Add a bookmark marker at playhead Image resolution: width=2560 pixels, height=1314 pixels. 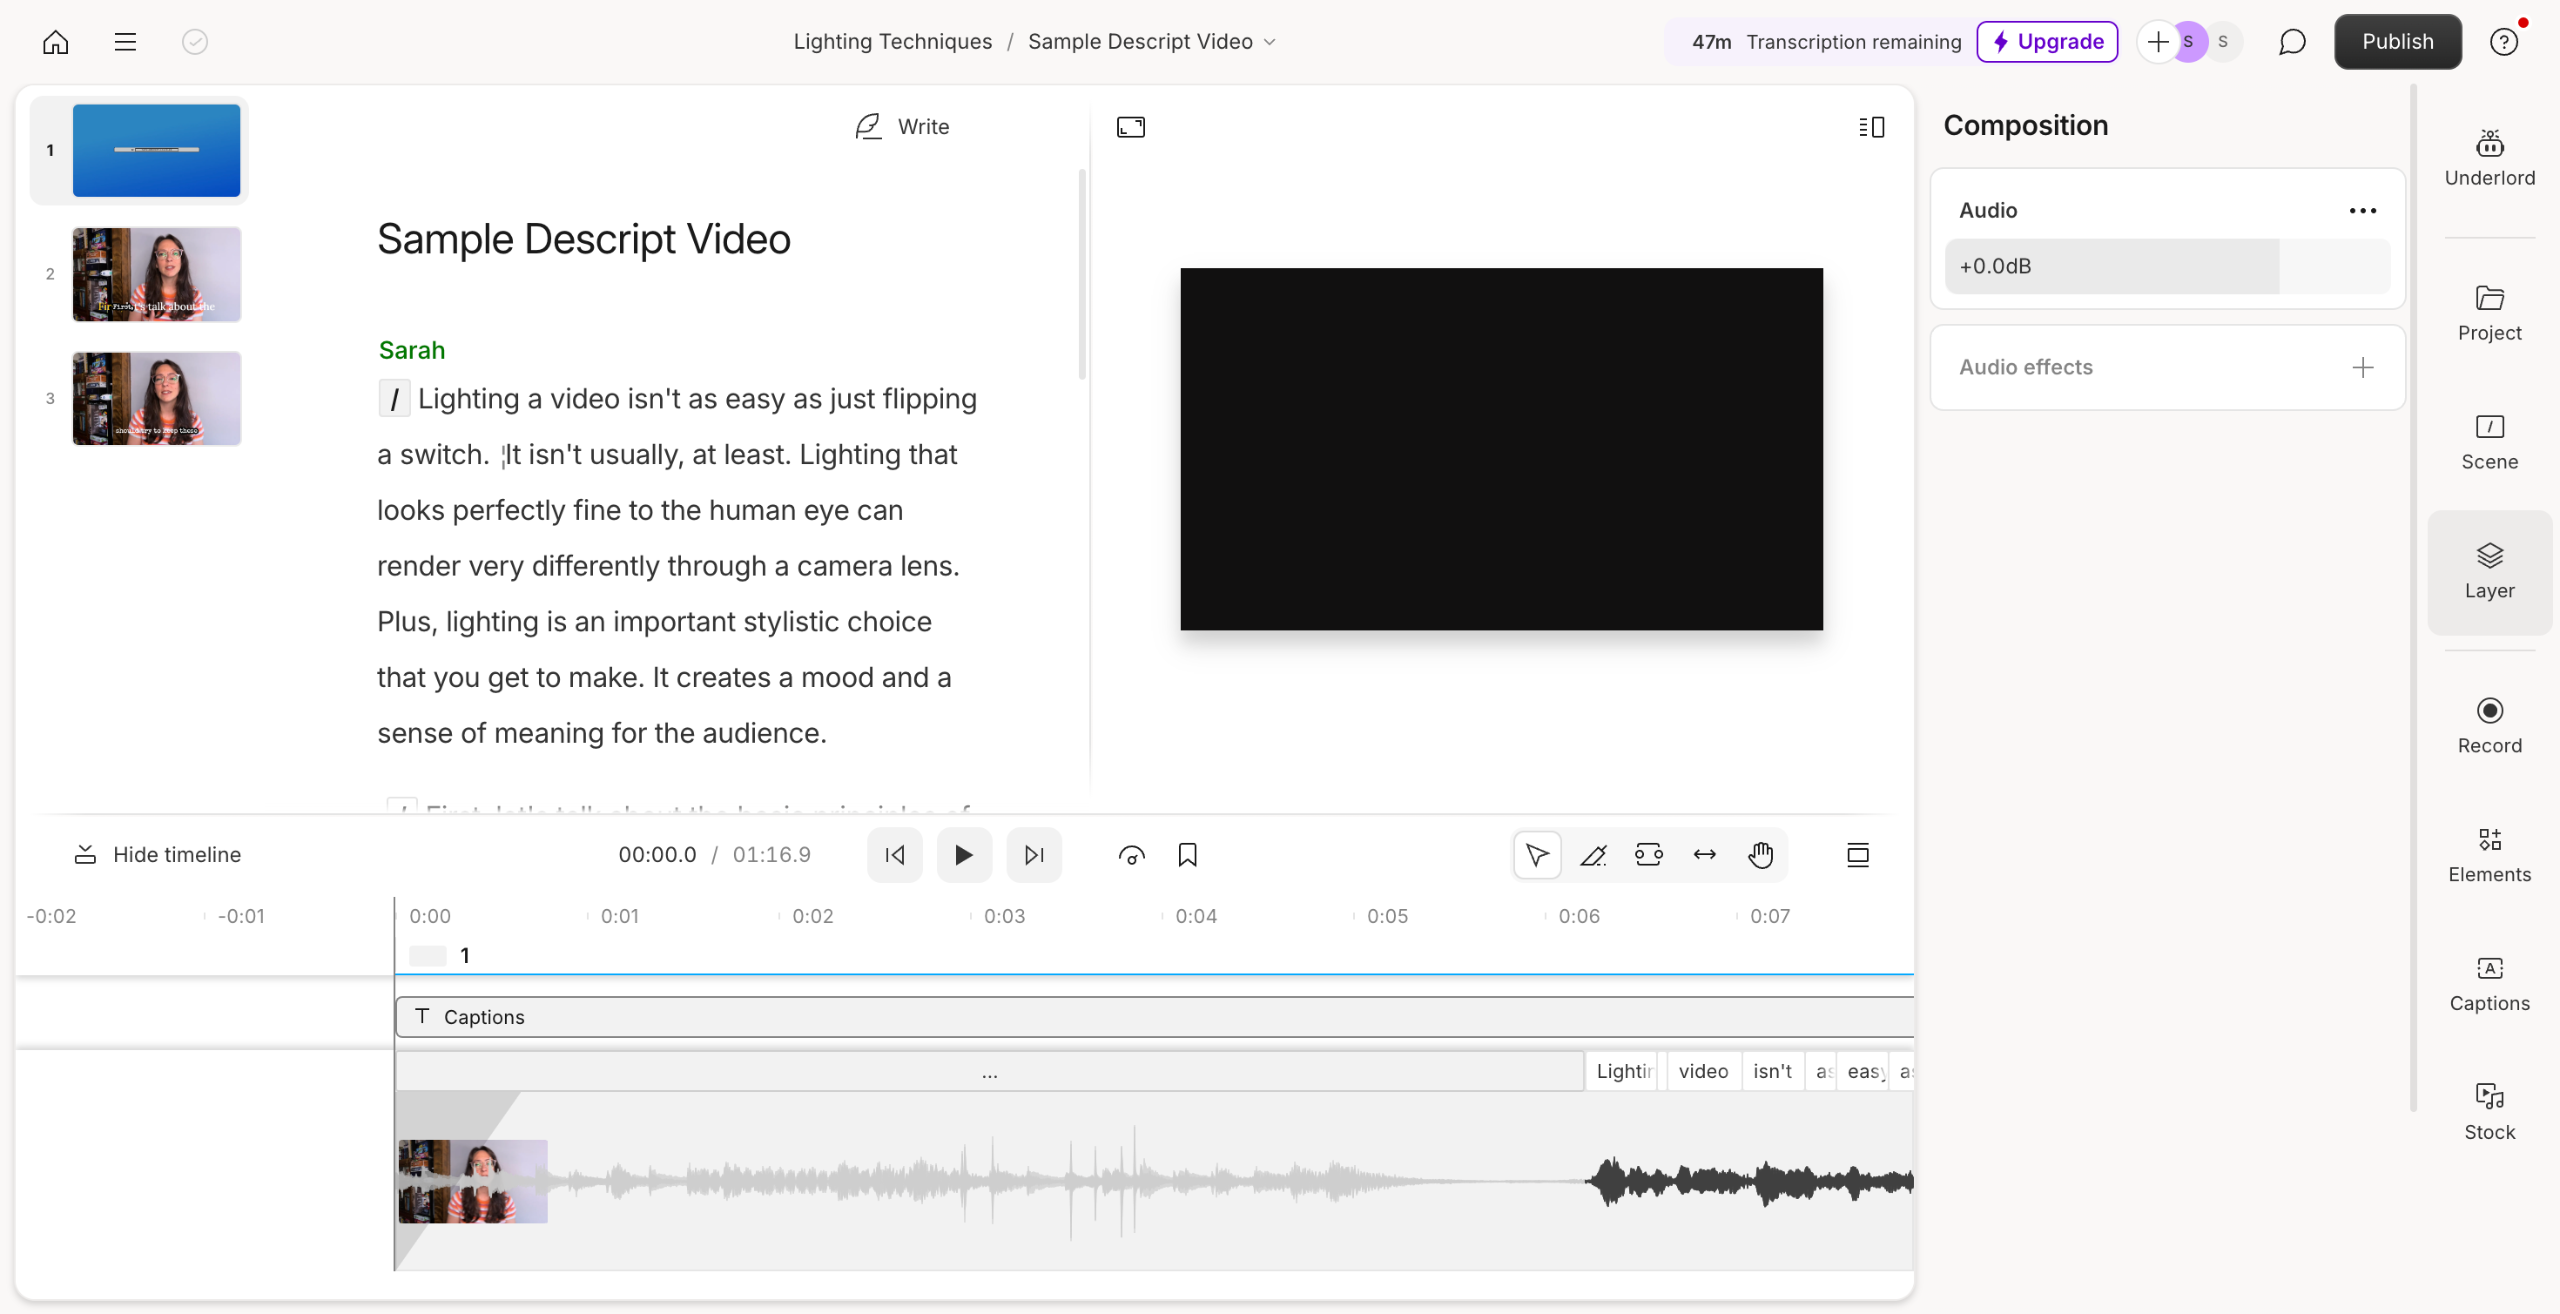click(1187, 855)
